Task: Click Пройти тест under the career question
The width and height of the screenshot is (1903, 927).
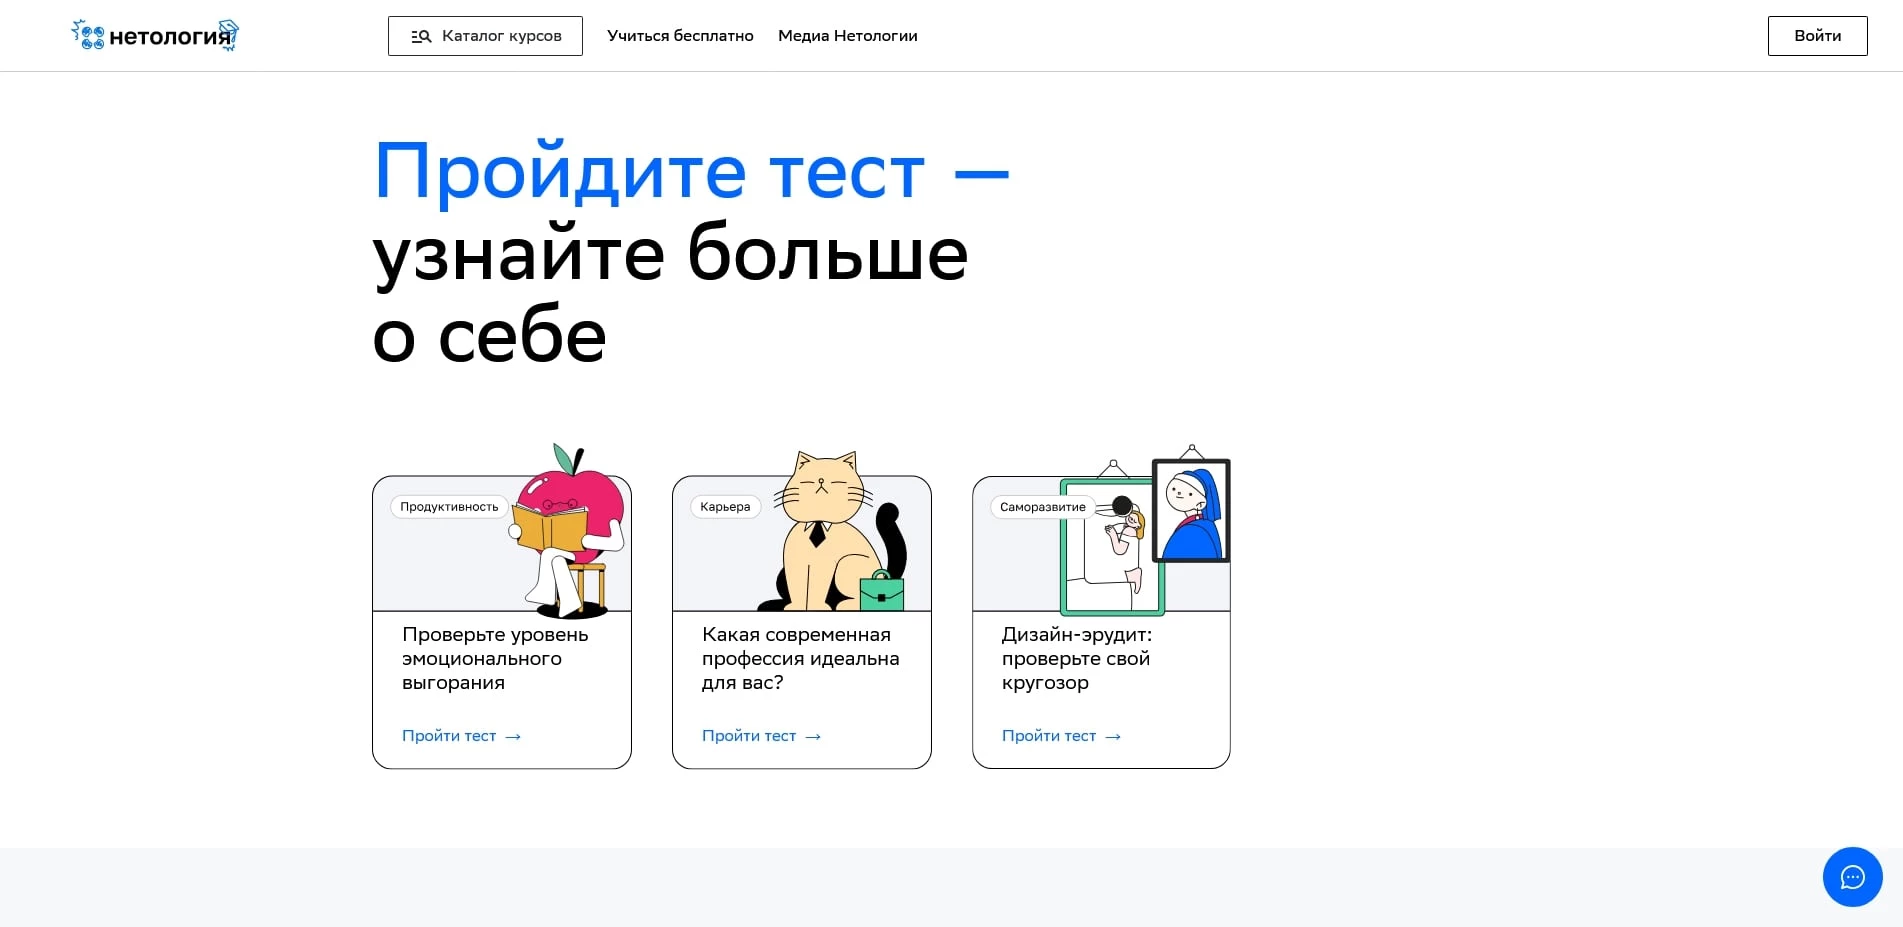Action: coord(747,736)
